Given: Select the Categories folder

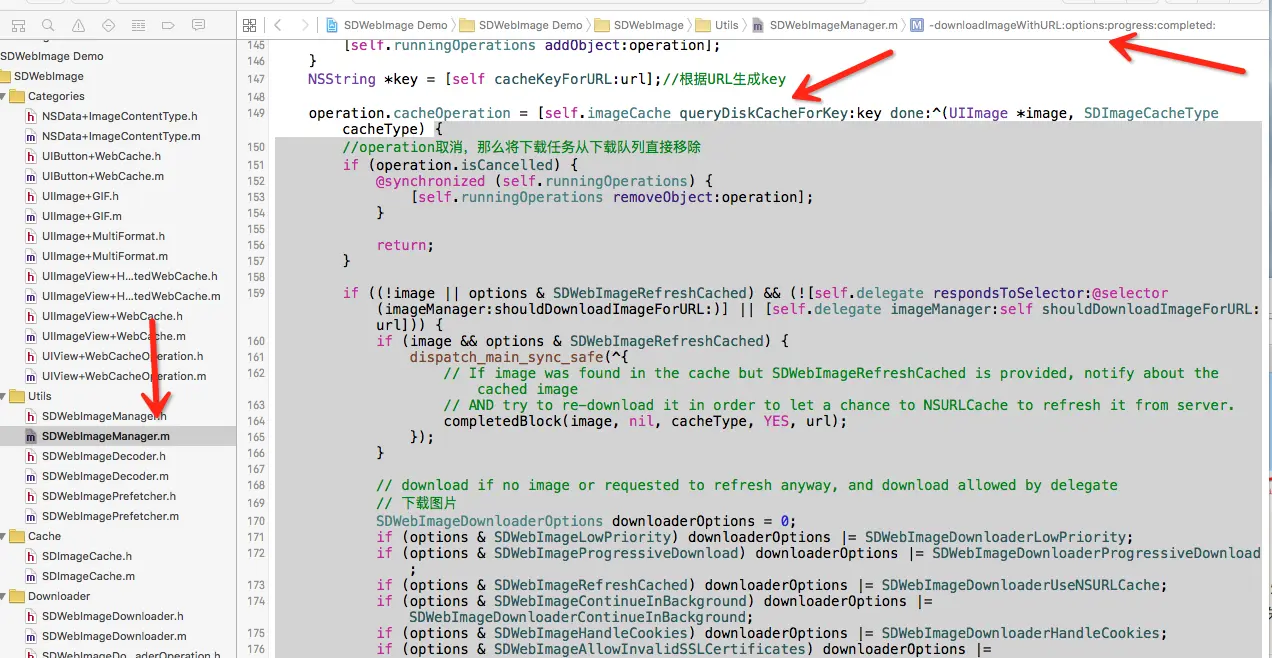Looking at the screenshot, I should point(56,96).
